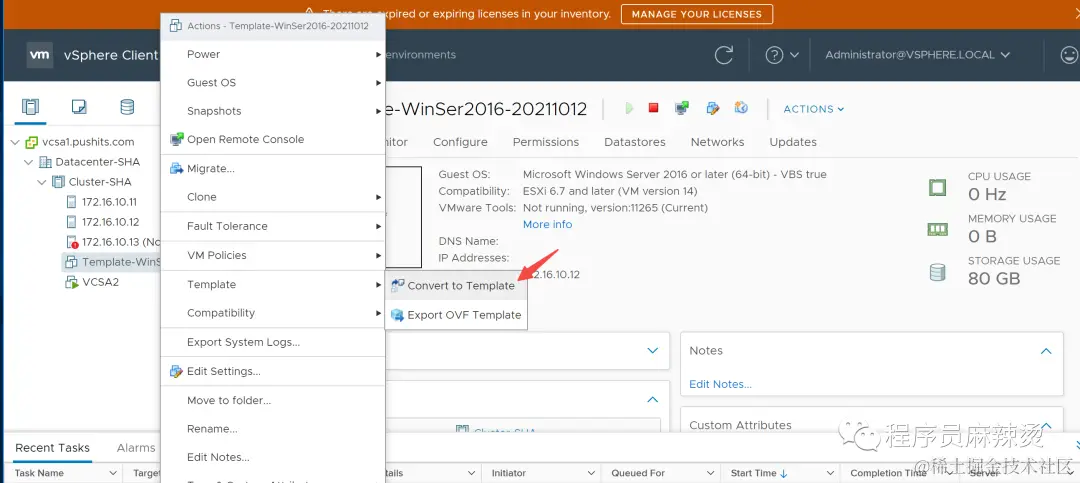This screenshot has height=483, width=1080.
Task: Click the memory usage icon
Action: point(937,229)
